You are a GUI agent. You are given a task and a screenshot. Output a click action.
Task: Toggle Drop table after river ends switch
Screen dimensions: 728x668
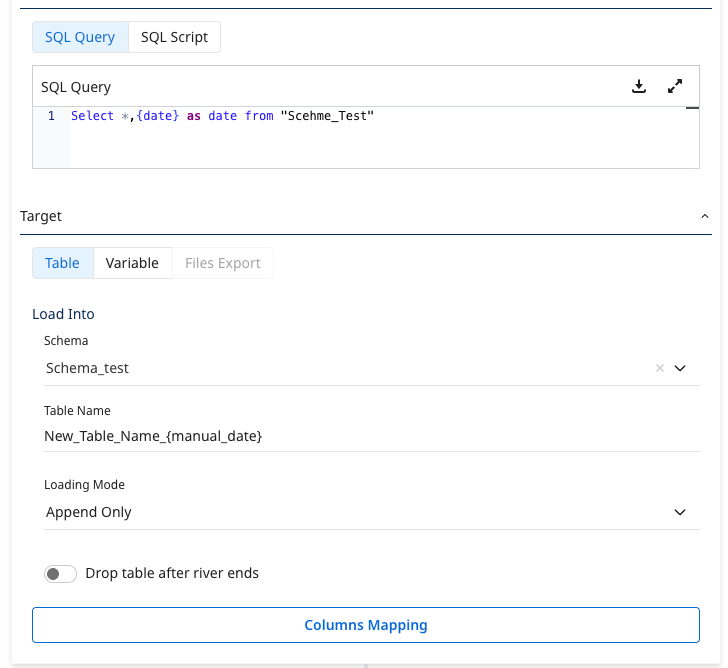point(60,574)
